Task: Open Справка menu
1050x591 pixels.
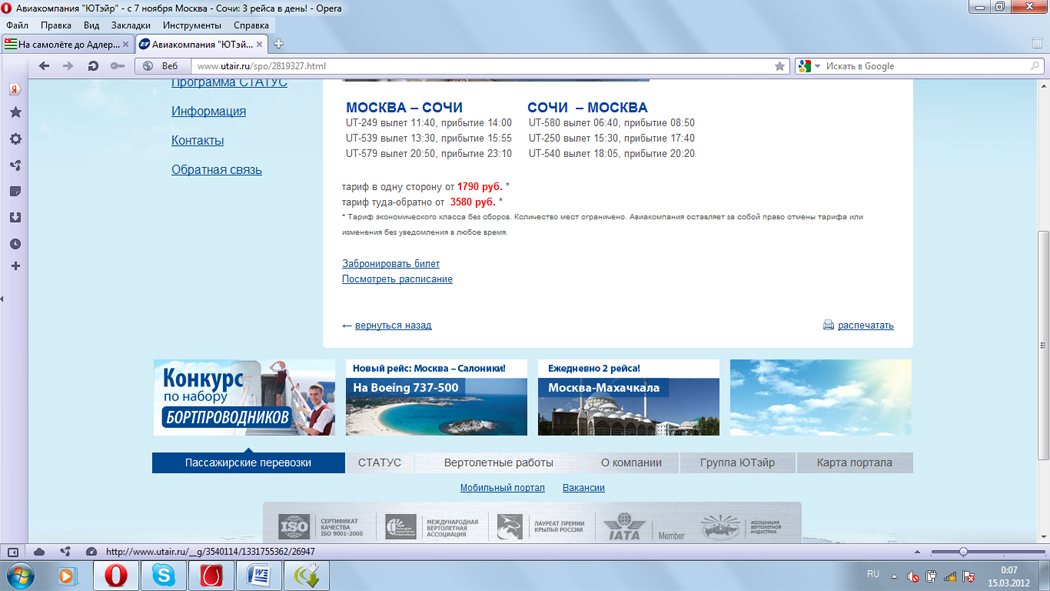Action: pos(251,25)
